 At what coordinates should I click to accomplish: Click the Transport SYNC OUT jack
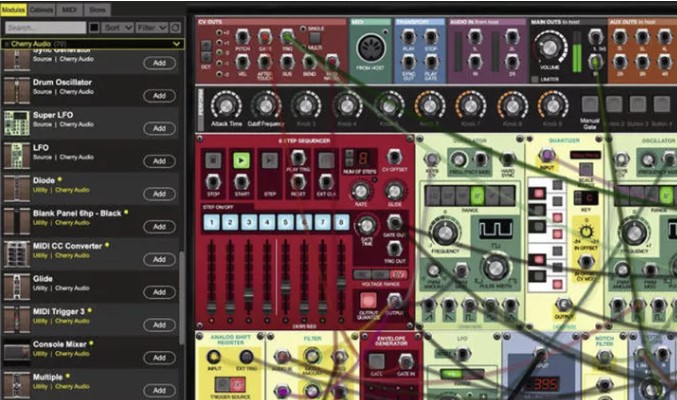(x=408, y=62)
